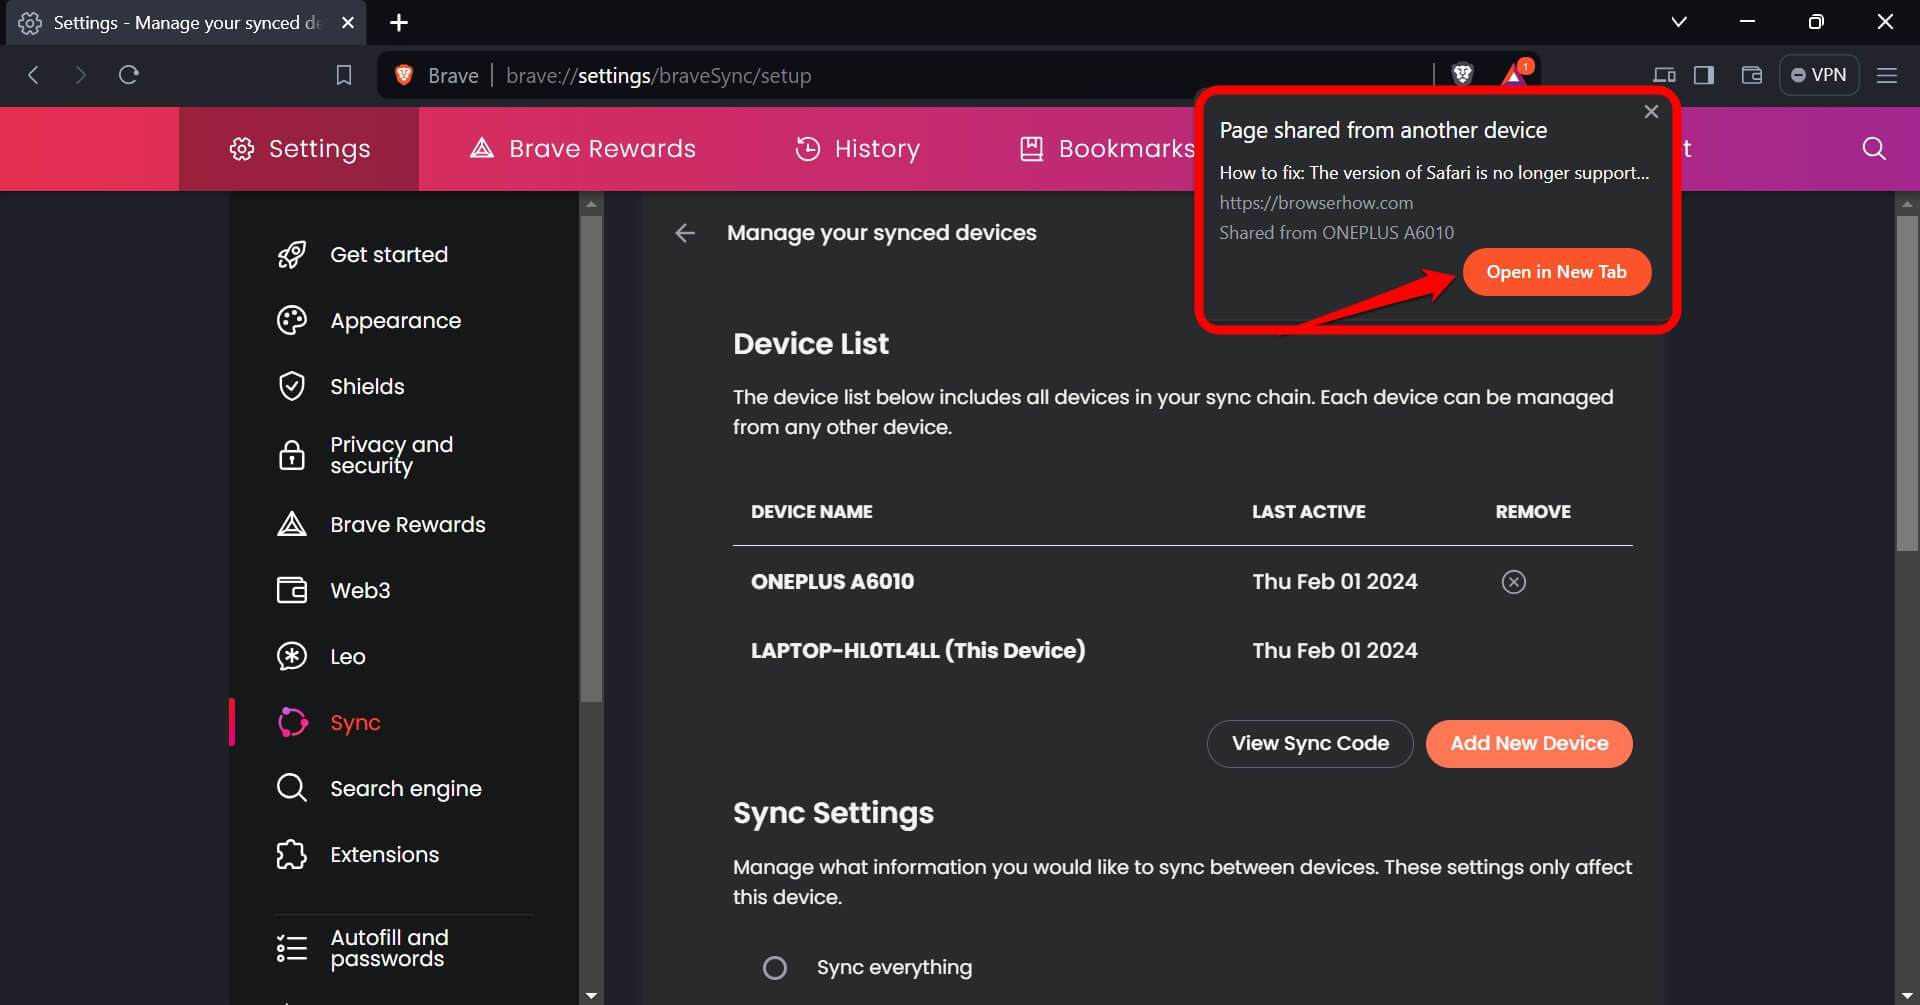Click View Sync Code button
This screenshot has width=1920, height=1005.
[1310, 744]
